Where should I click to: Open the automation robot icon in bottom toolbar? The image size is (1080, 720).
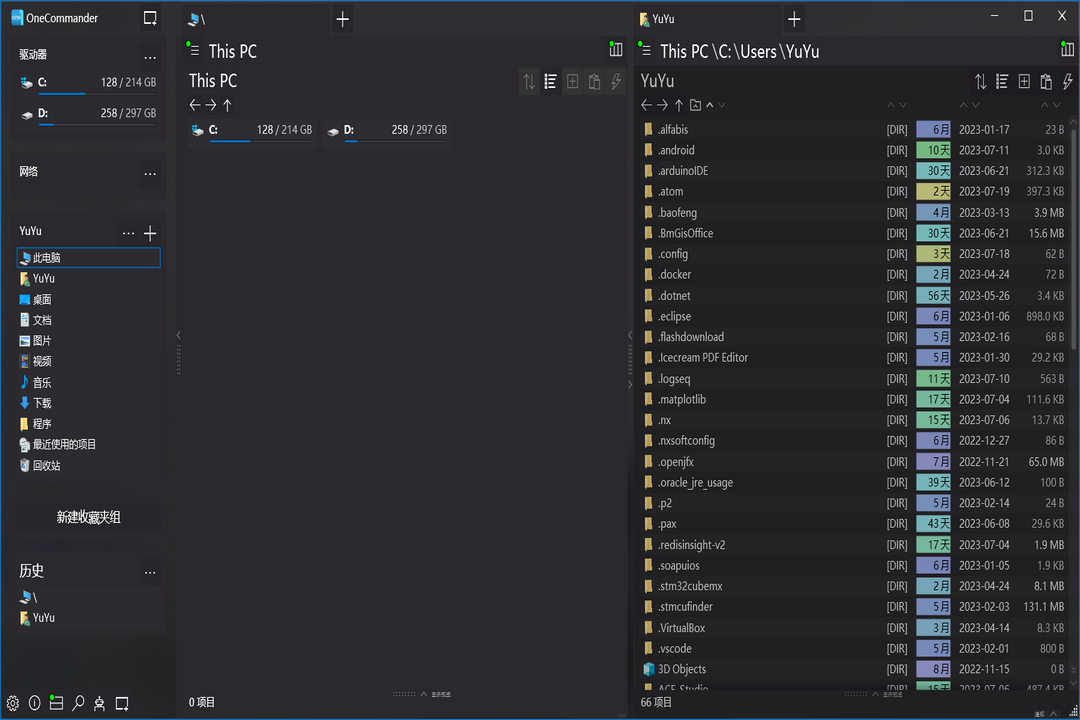99,703
